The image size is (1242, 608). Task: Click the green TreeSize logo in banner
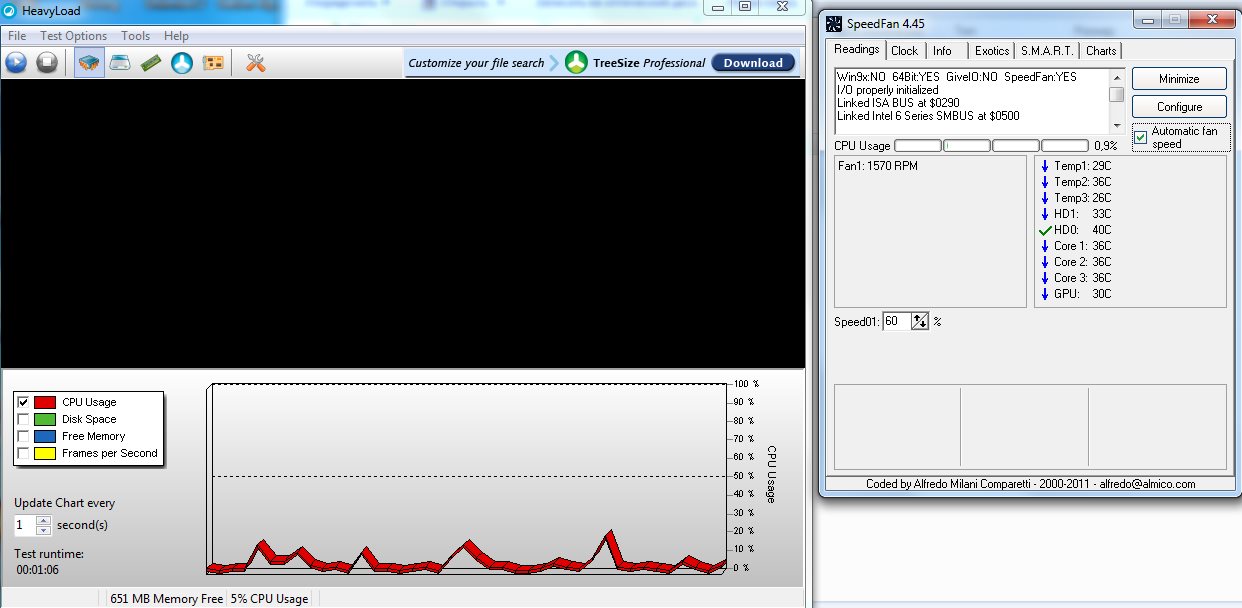click(576, 62)
